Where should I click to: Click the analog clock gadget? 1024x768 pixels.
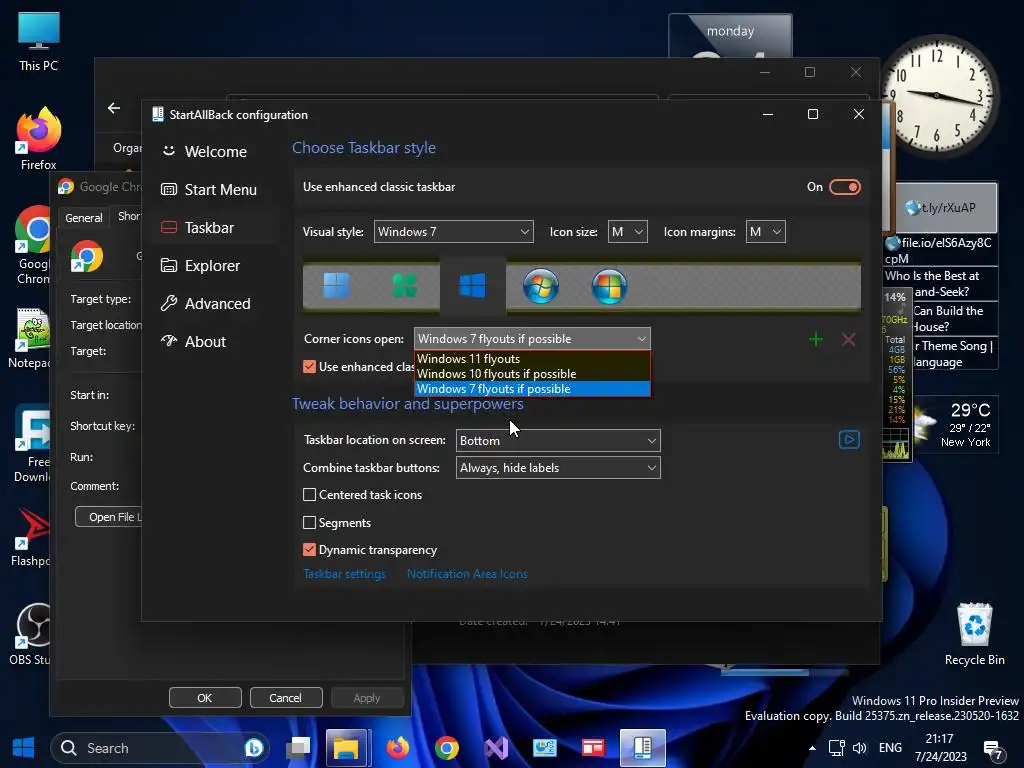pyautogui.click(x=936, y=95)
